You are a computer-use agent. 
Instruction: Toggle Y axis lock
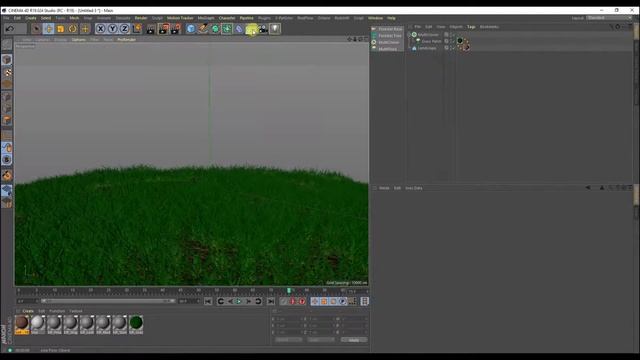(x=113, y=29)
